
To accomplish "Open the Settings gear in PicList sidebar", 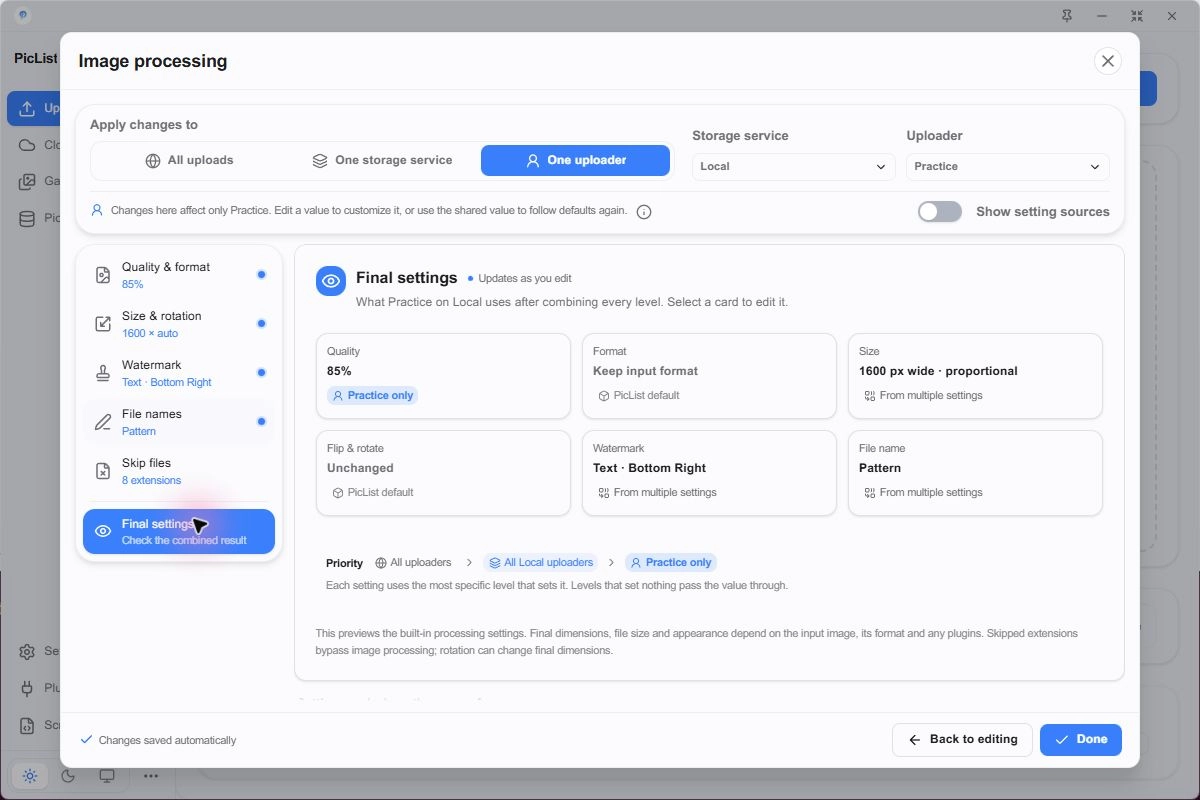I will [x=27, y=652].
